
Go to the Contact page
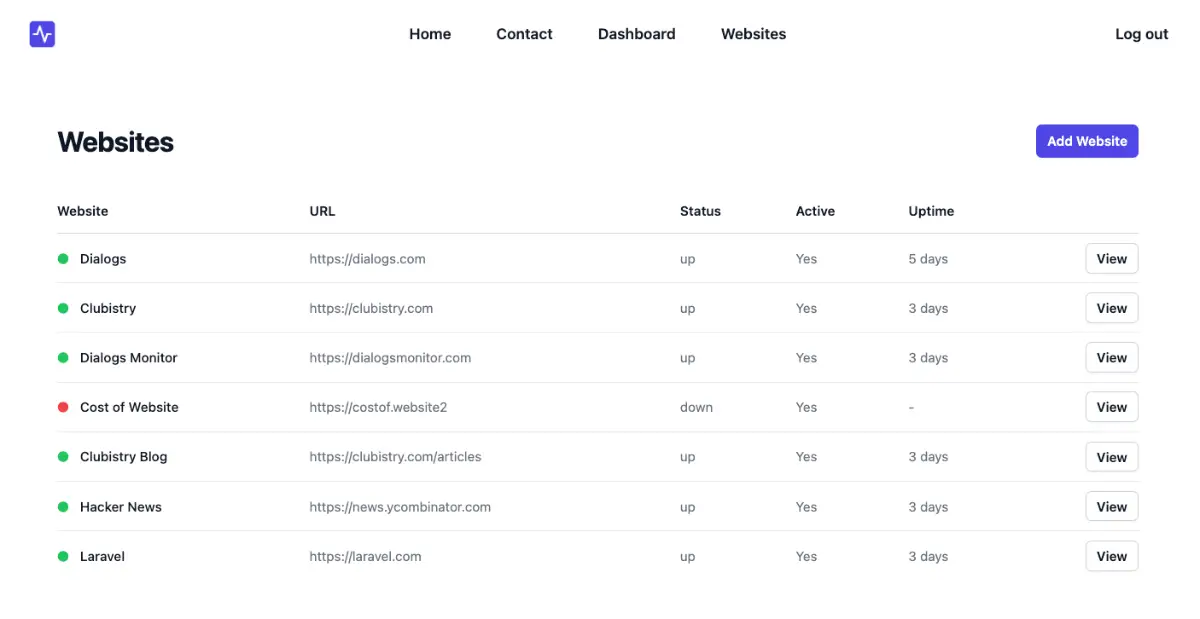524,34
